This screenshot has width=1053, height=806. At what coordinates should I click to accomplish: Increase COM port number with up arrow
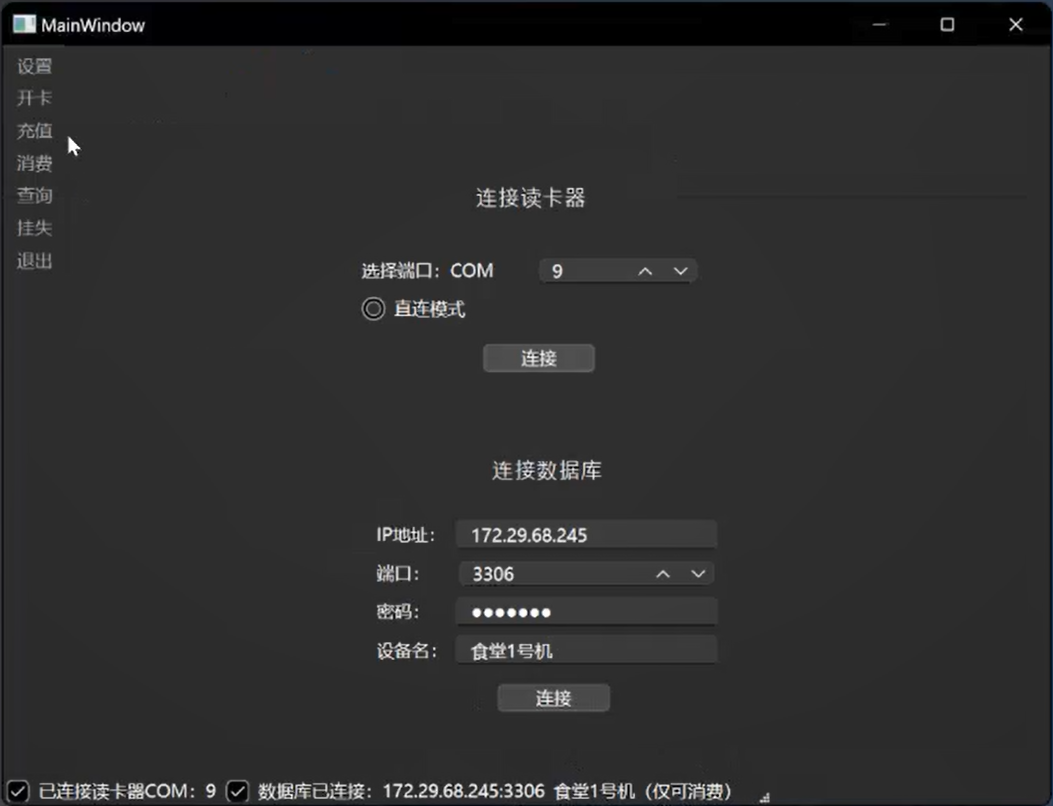pos(645,270)
